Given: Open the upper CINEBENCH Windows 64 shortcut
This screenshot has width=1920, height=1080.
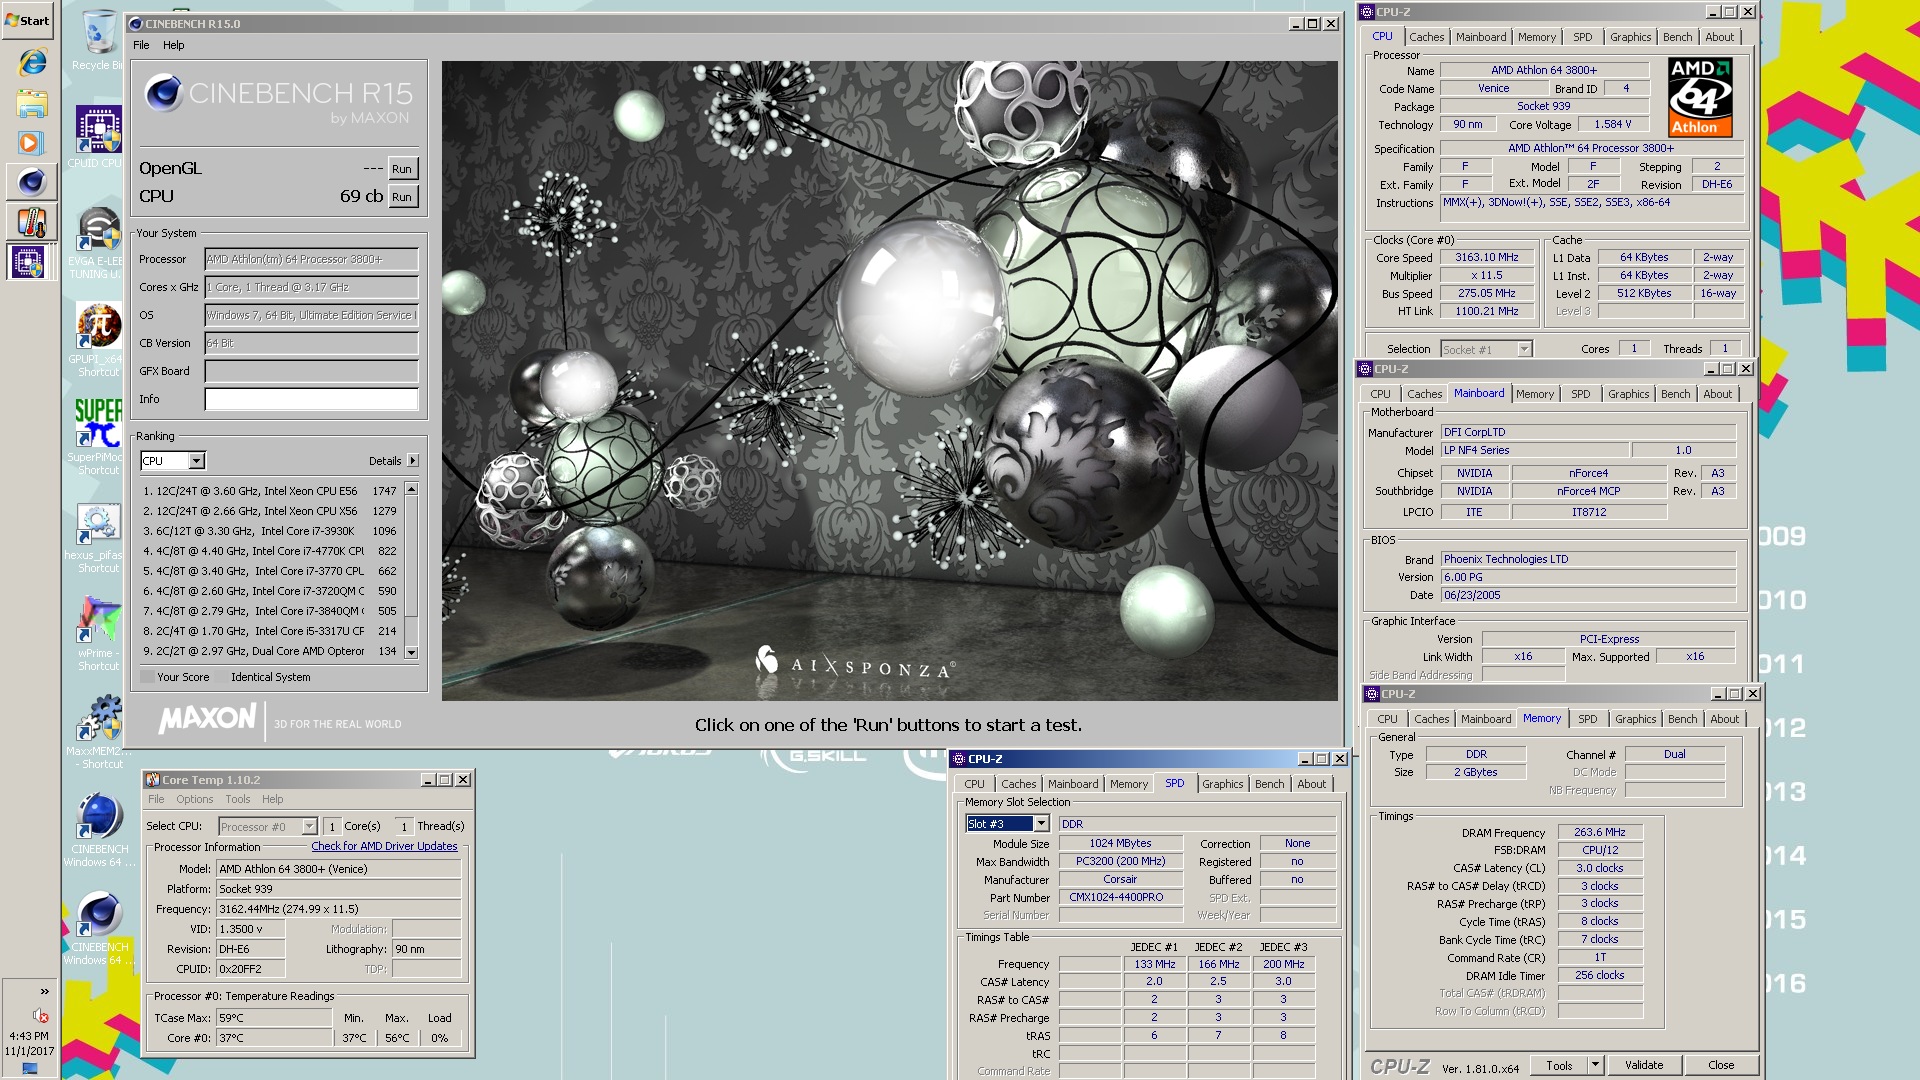Looking at the screenshot, I should click(98, 830).
